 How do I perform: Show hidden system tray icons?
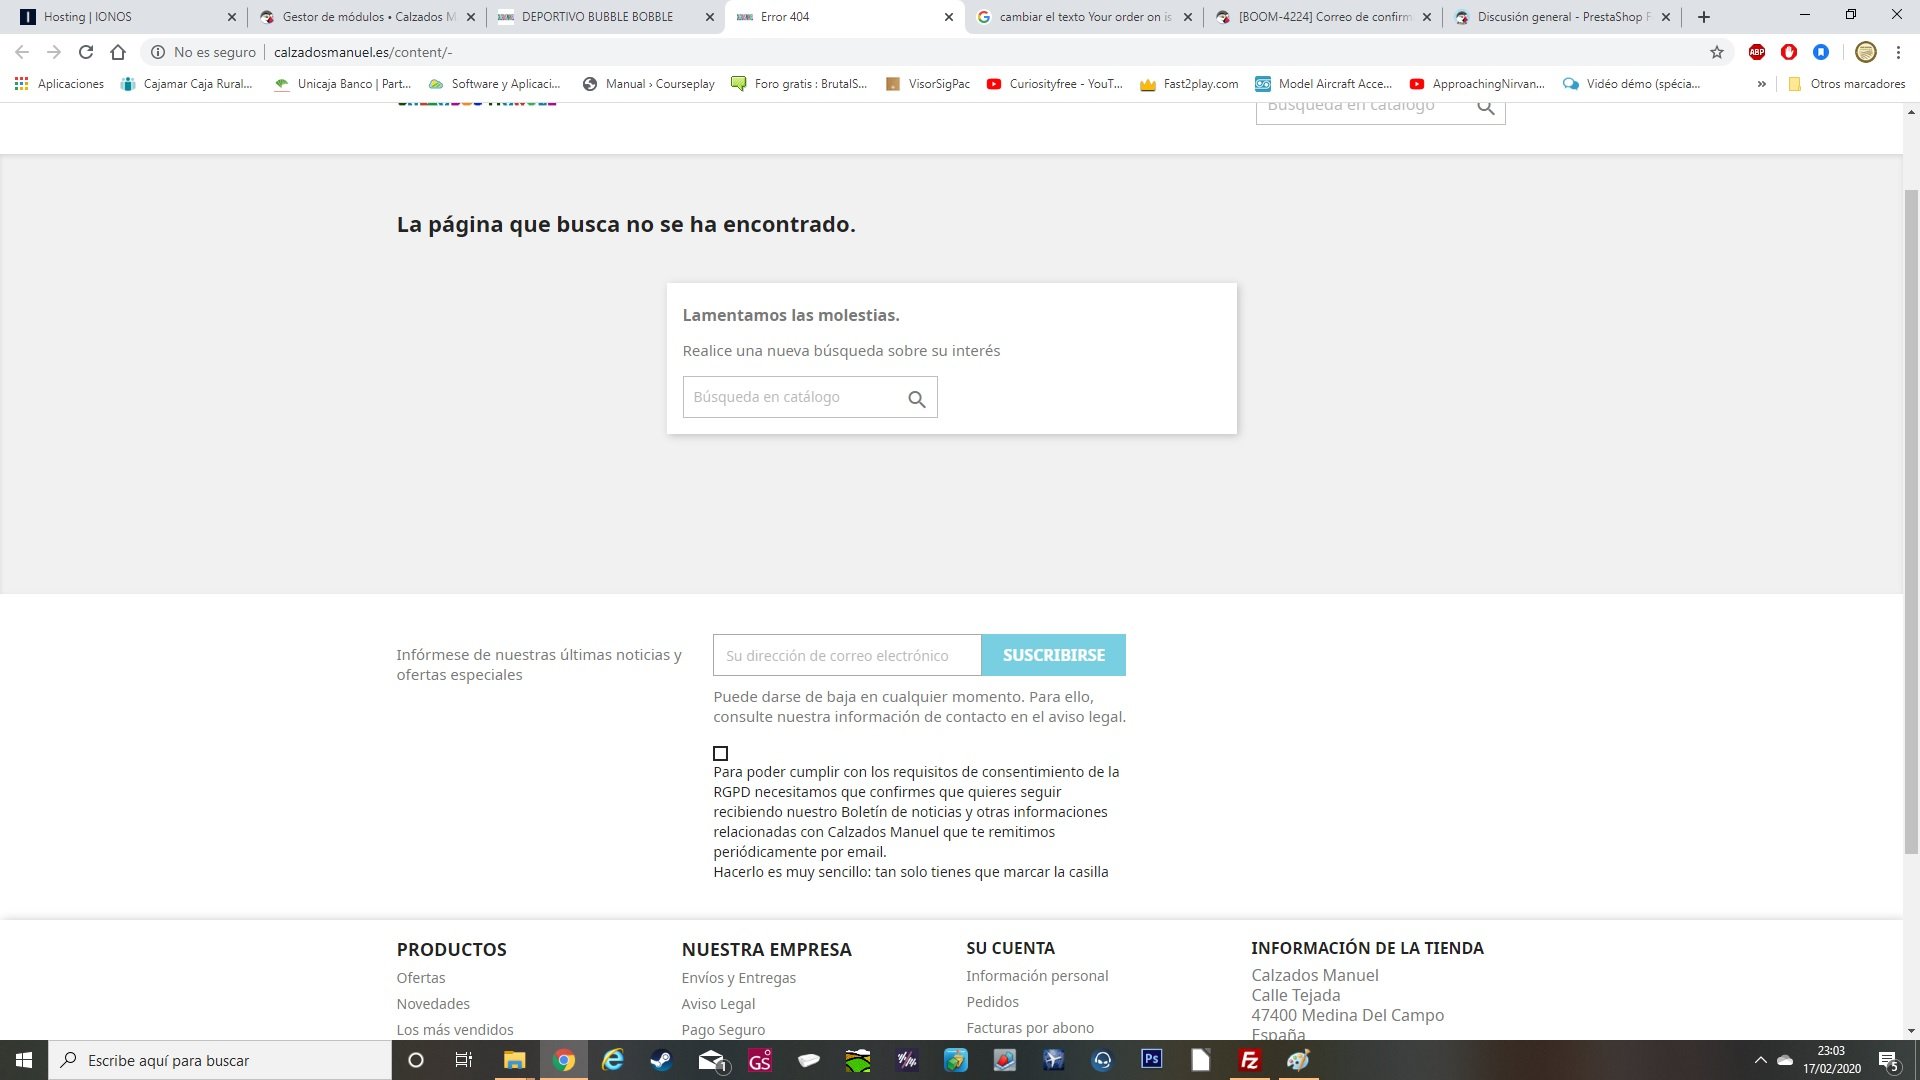click(x=1760, y=1060)
